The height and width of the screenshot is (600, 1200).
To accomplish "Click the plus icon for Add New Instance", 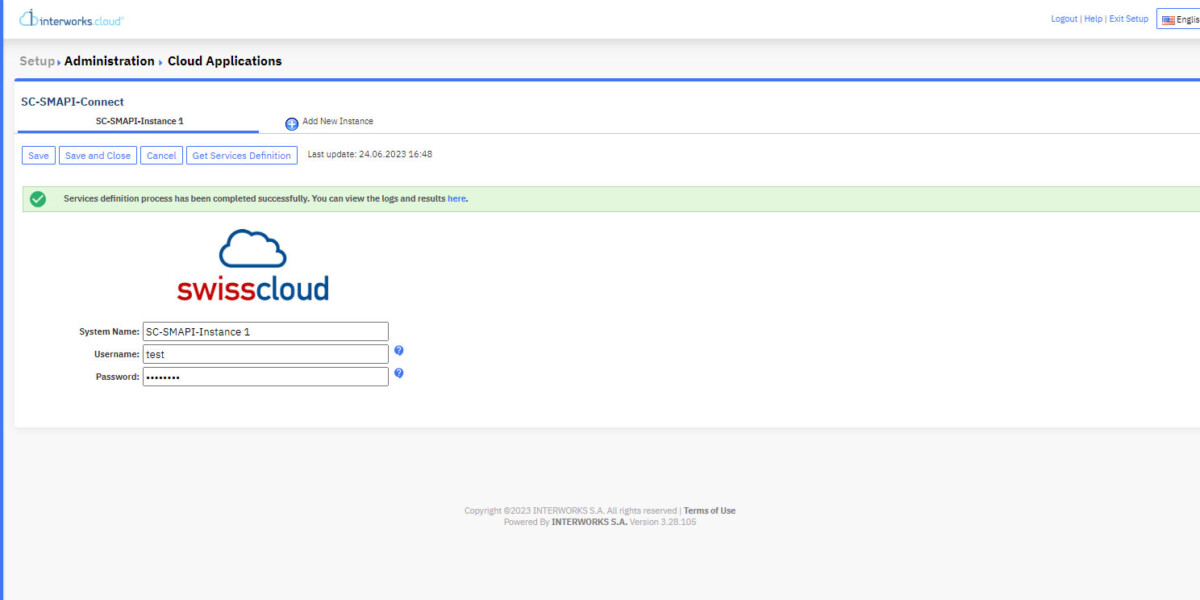I will tap(292, 124).
